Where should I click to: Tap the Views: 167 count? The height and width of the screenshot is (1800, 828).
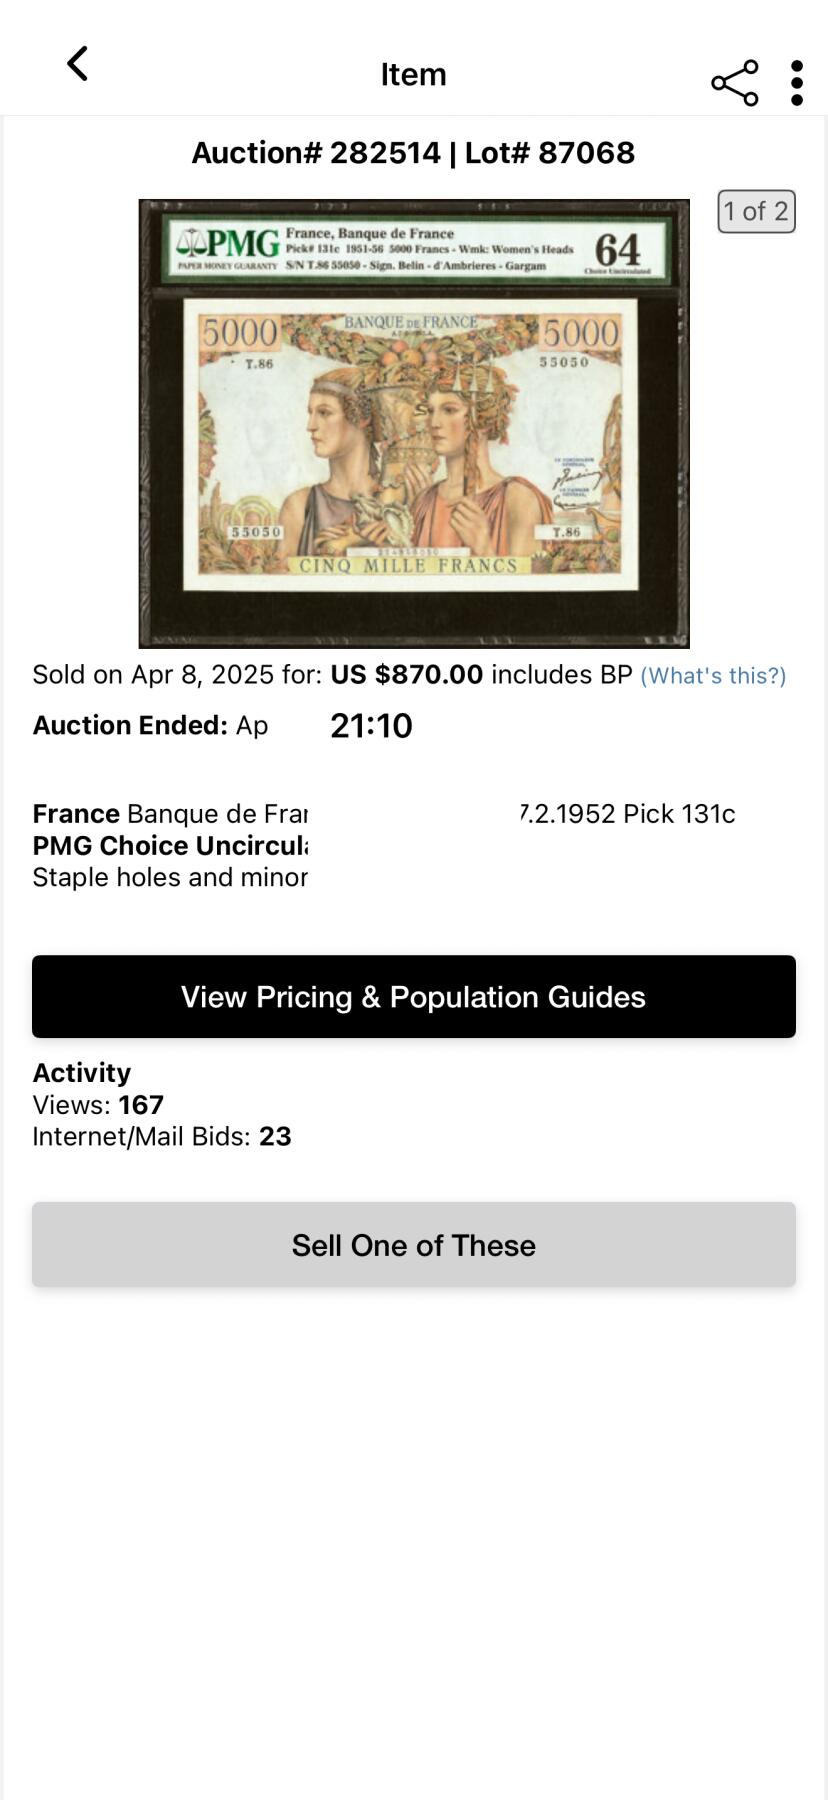pyautogui.click(x=98, y=1105)
